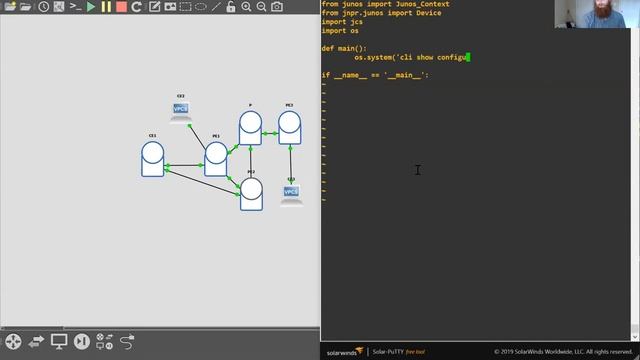Click the 'import os' line in terminal
This screenshot has width=640, height=360.
point(340,31)
